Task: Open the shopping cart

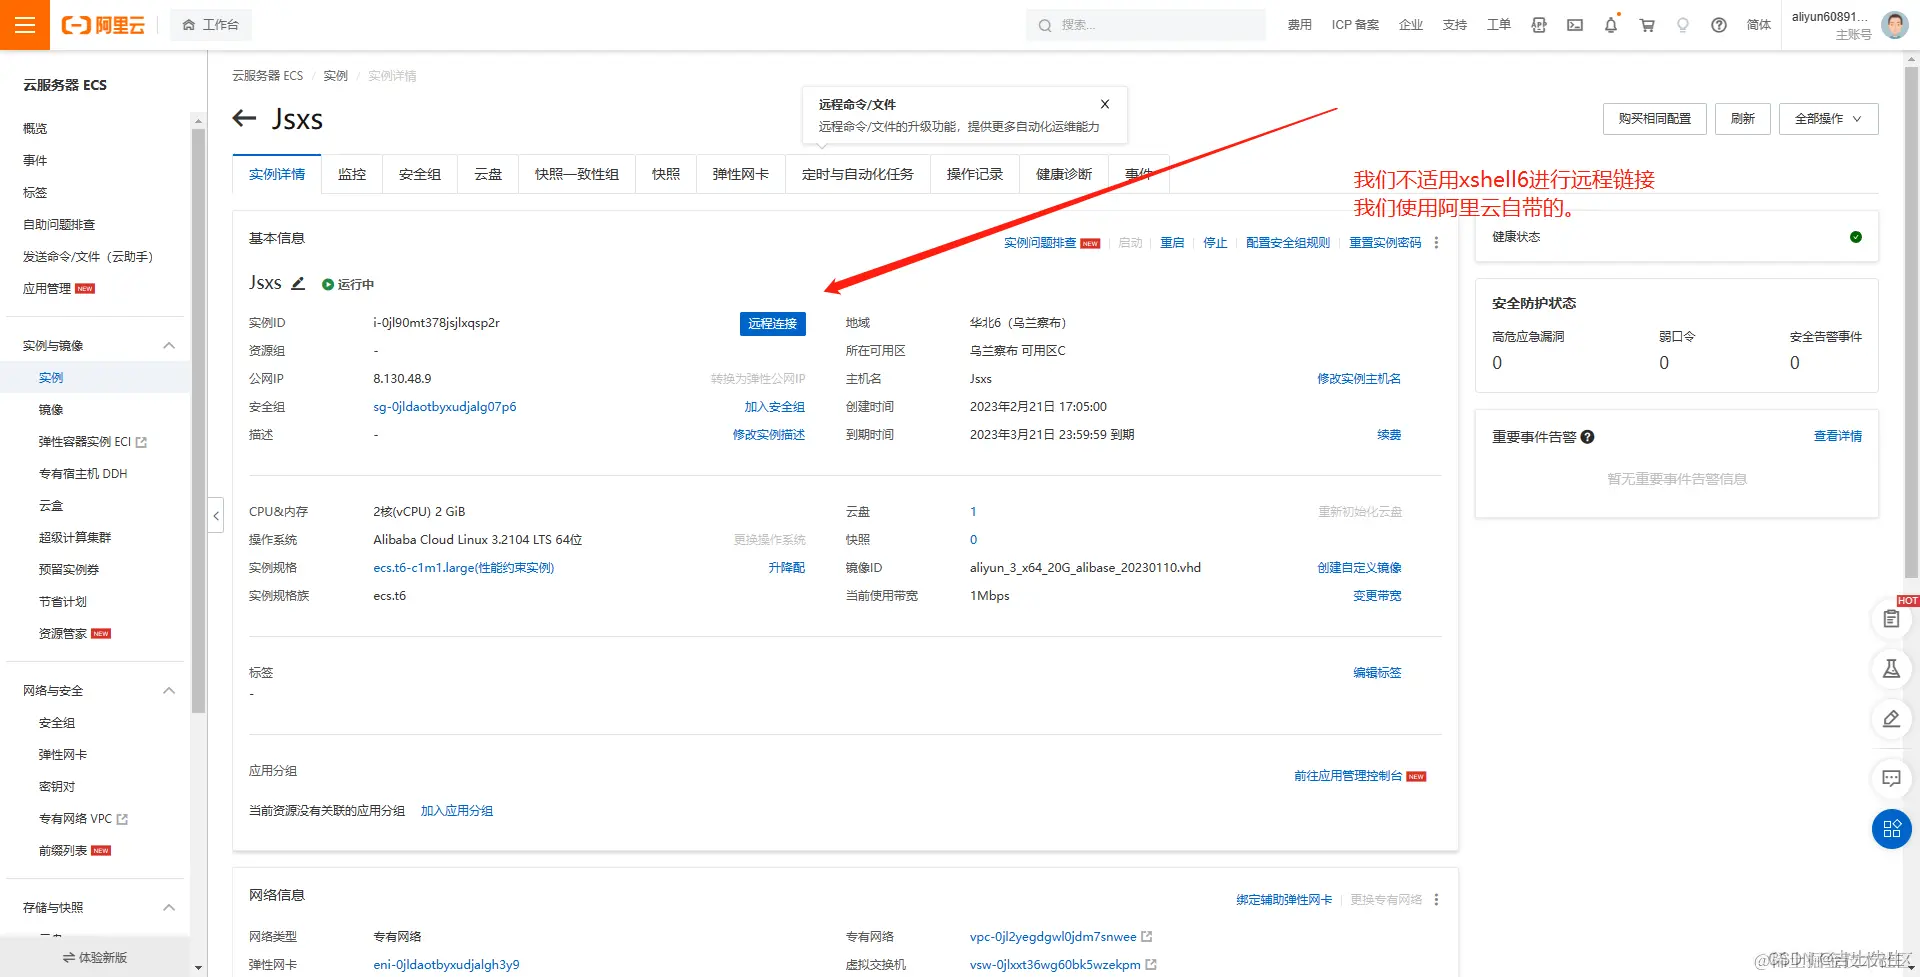Action: pos(1647,25)
